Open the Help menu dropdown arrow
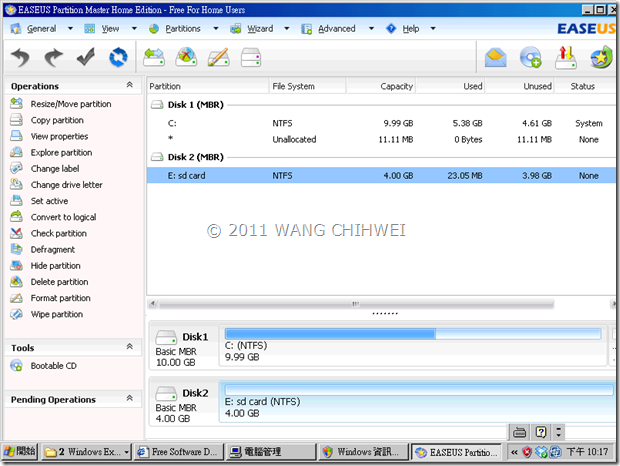Screen dimensions: 620x466 coord(433,28)
